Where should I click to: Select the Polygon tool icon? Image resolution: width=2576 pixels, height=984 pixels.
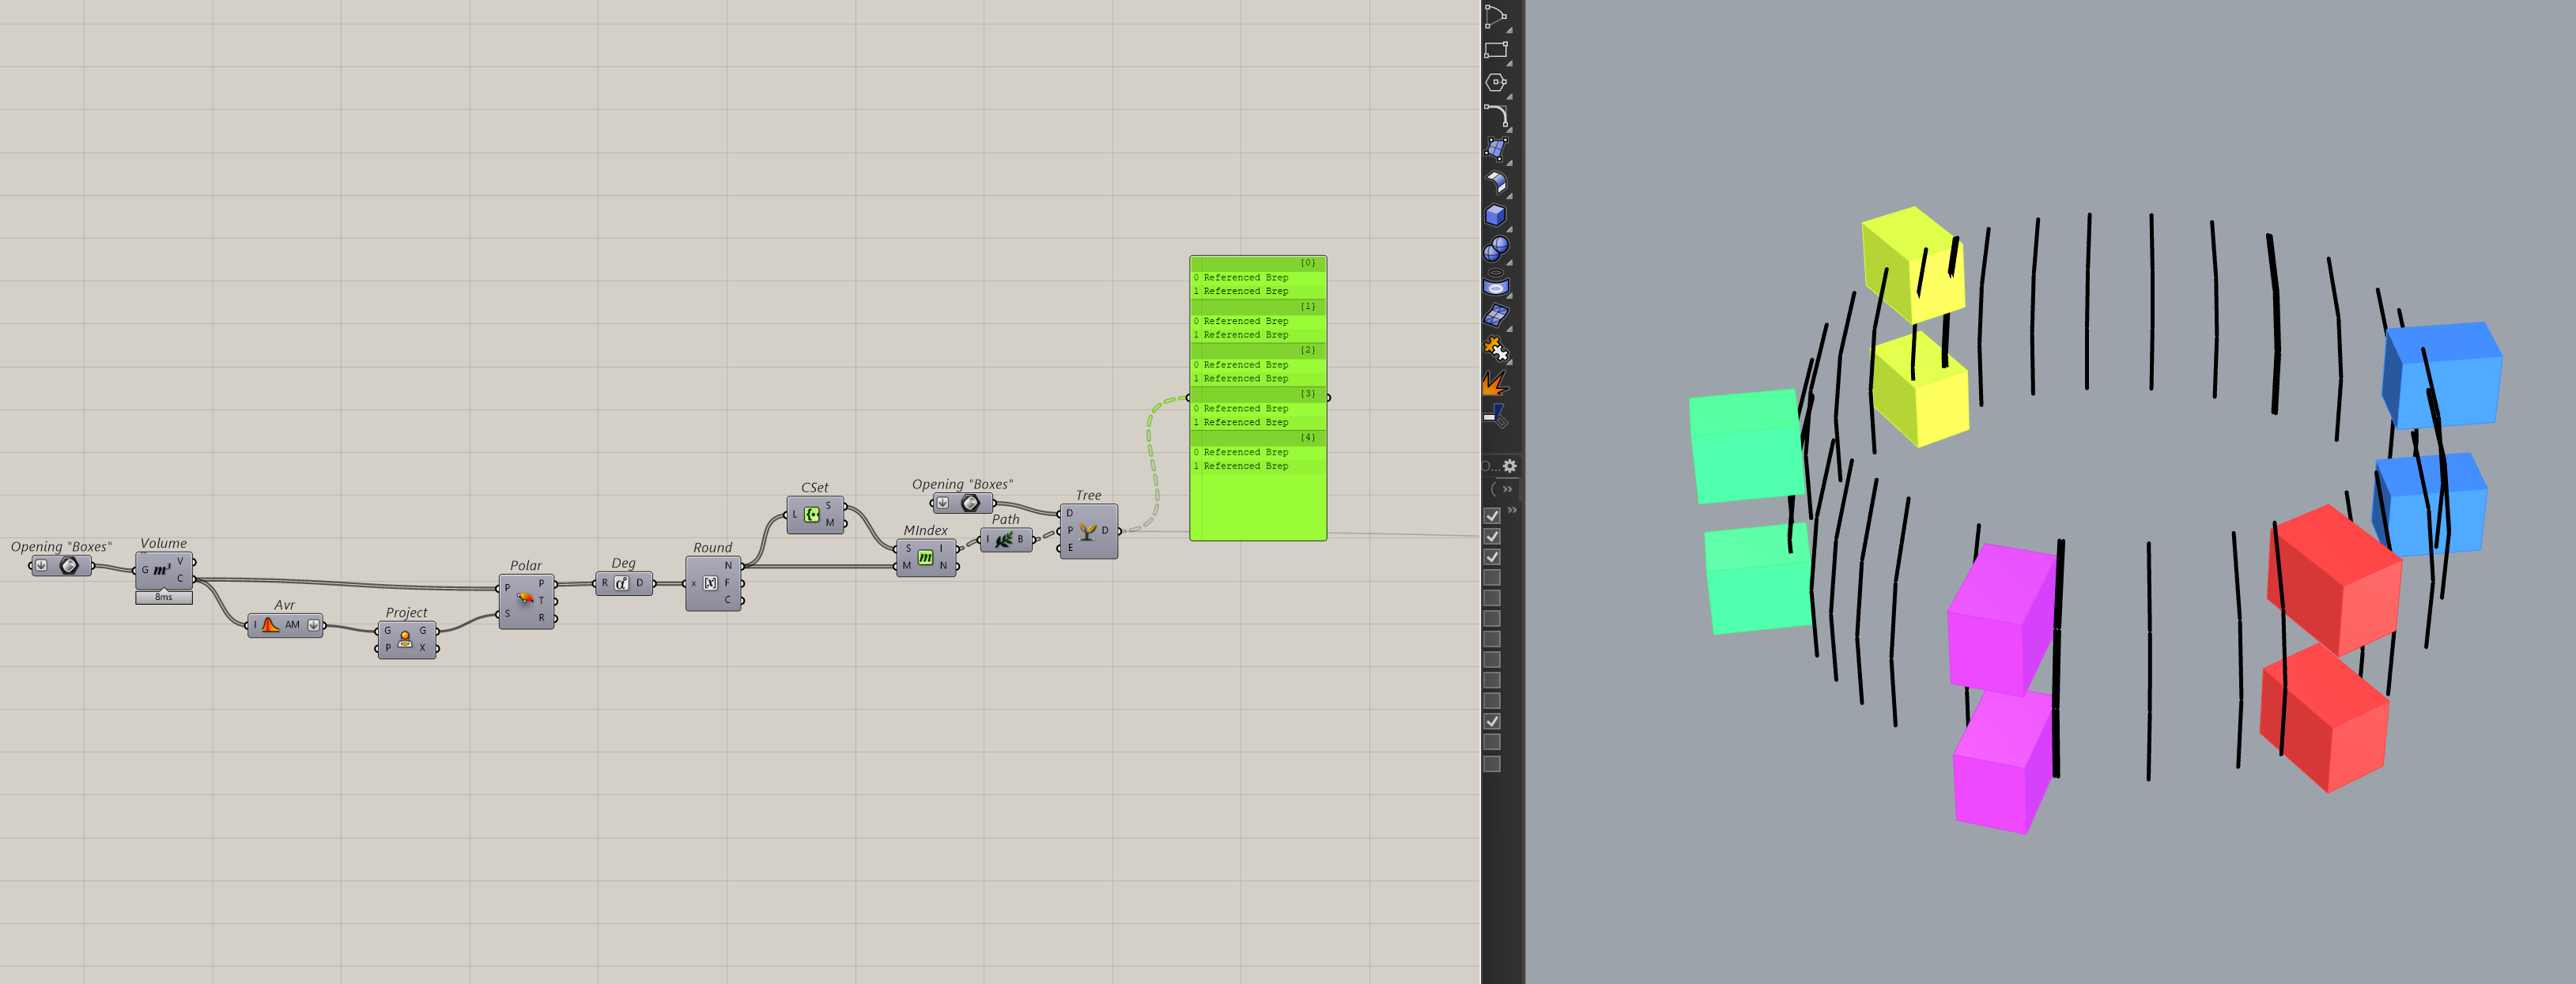1495,83
